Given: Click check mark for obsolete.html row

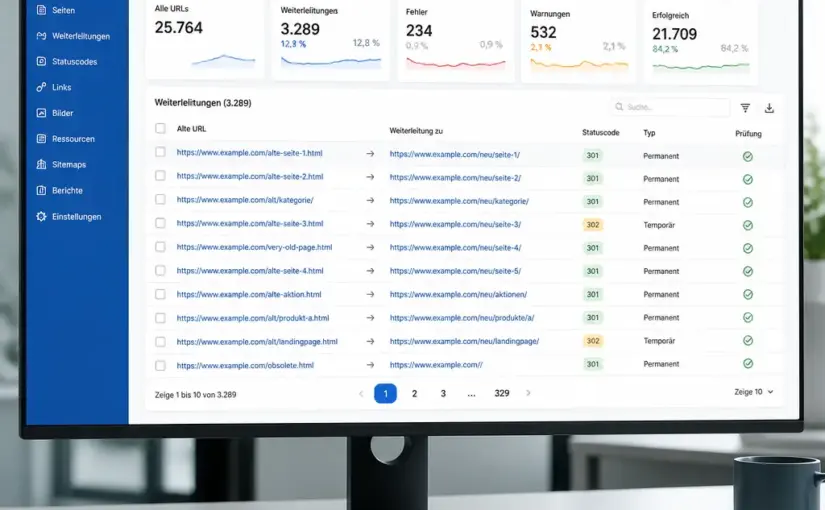Looking at the screenshot, I should (748, 364).
